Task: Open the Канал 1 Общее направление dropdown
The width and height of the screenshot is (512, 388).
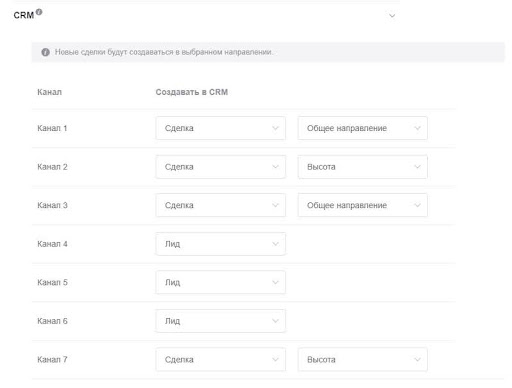Action: [363, 128]
